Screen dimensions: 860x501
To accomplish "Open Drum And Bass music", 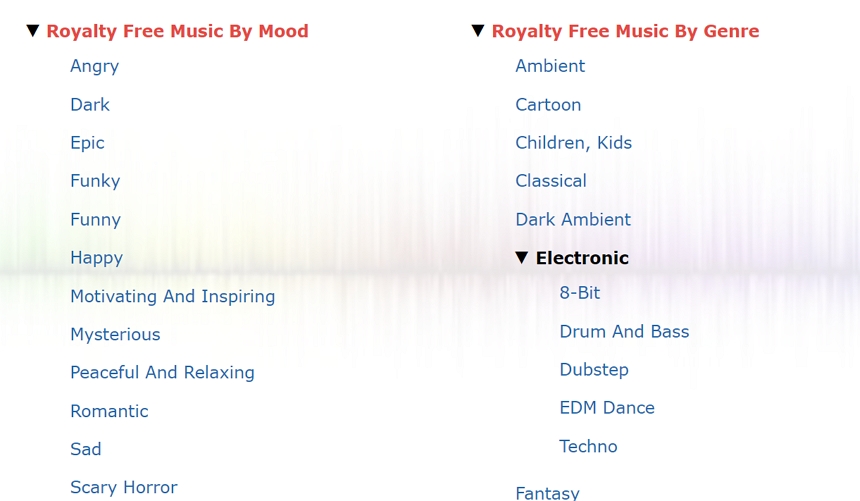I will tap(624, 331).
